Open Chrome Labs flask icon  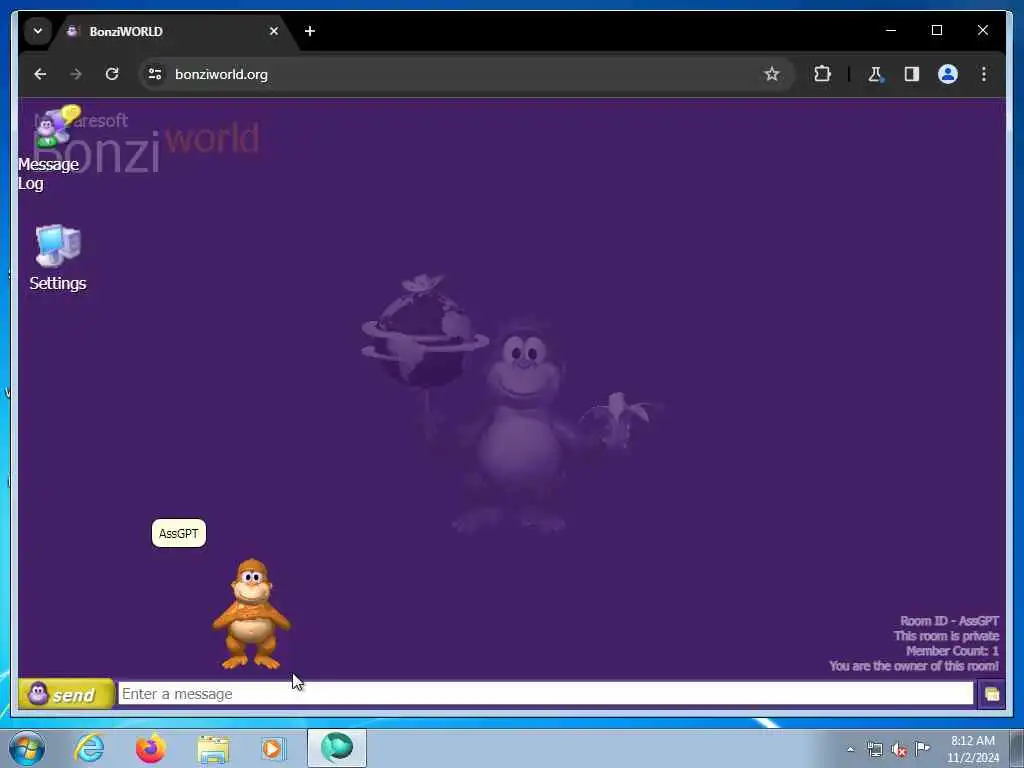875,74
